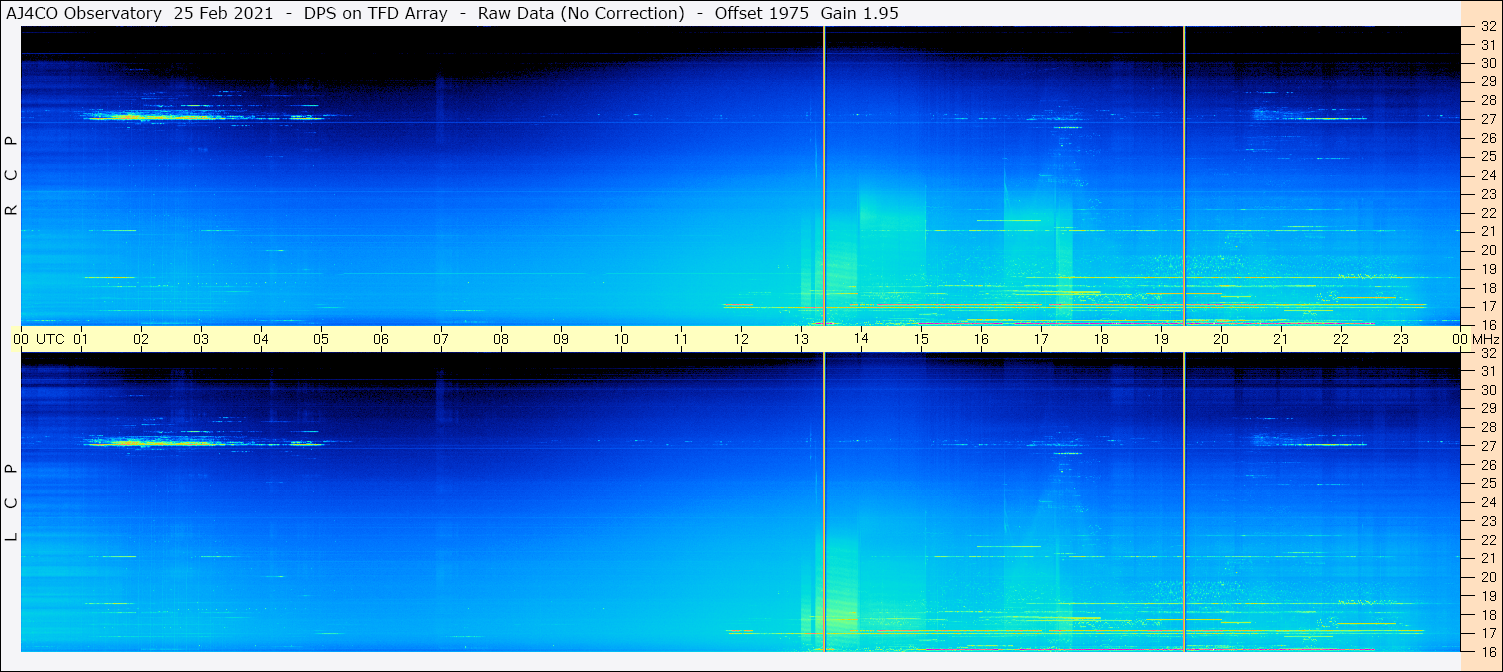The image size is (1503, 672).
Task: Click hour '11' on the time axis
Action: click(681, 339)
